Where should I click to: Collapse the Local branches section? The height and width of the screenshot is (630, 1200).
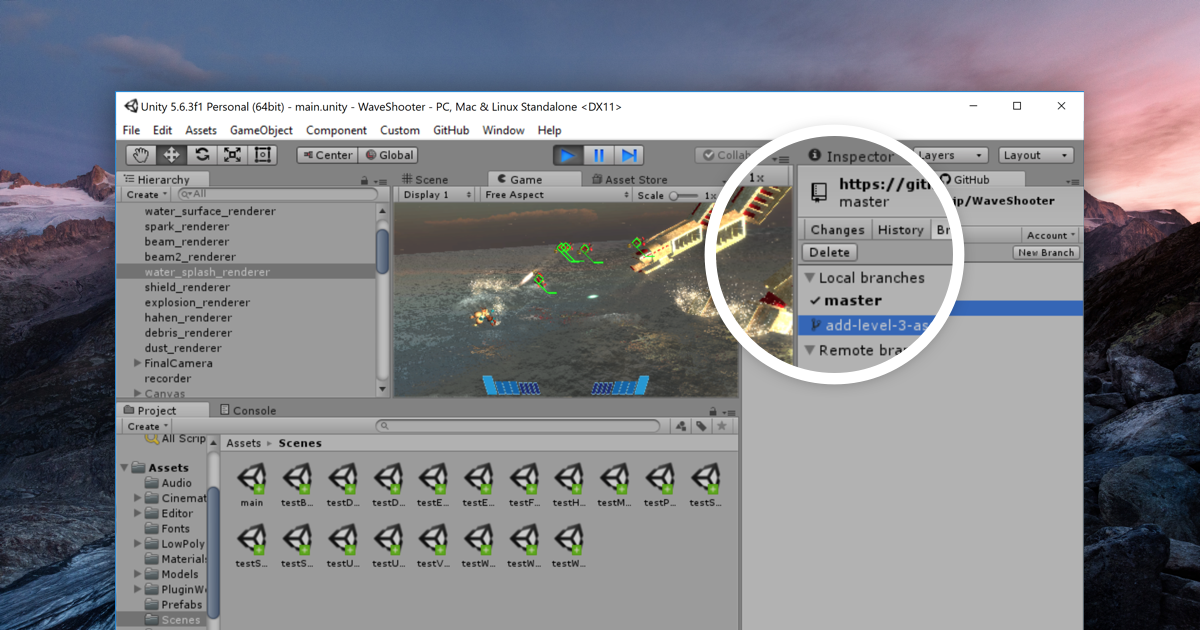pyautogui.click(x=809, y=278)
